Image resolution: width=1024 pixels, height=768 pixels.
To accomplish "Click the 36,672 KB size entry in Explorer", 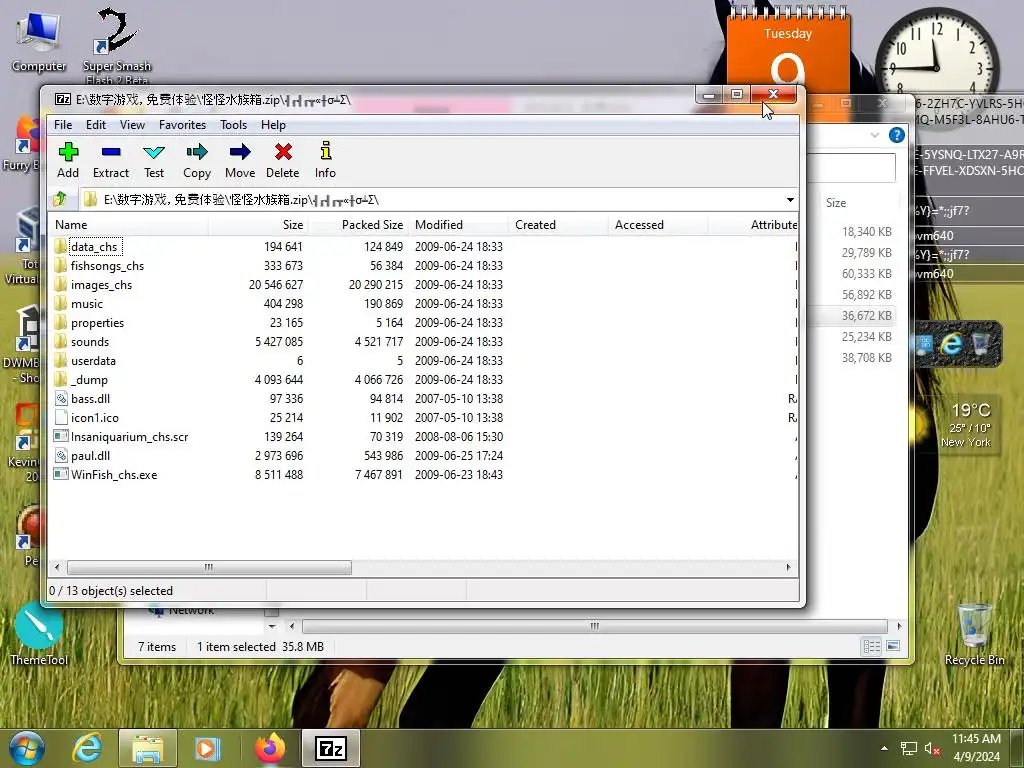I will tap(867, 315).
